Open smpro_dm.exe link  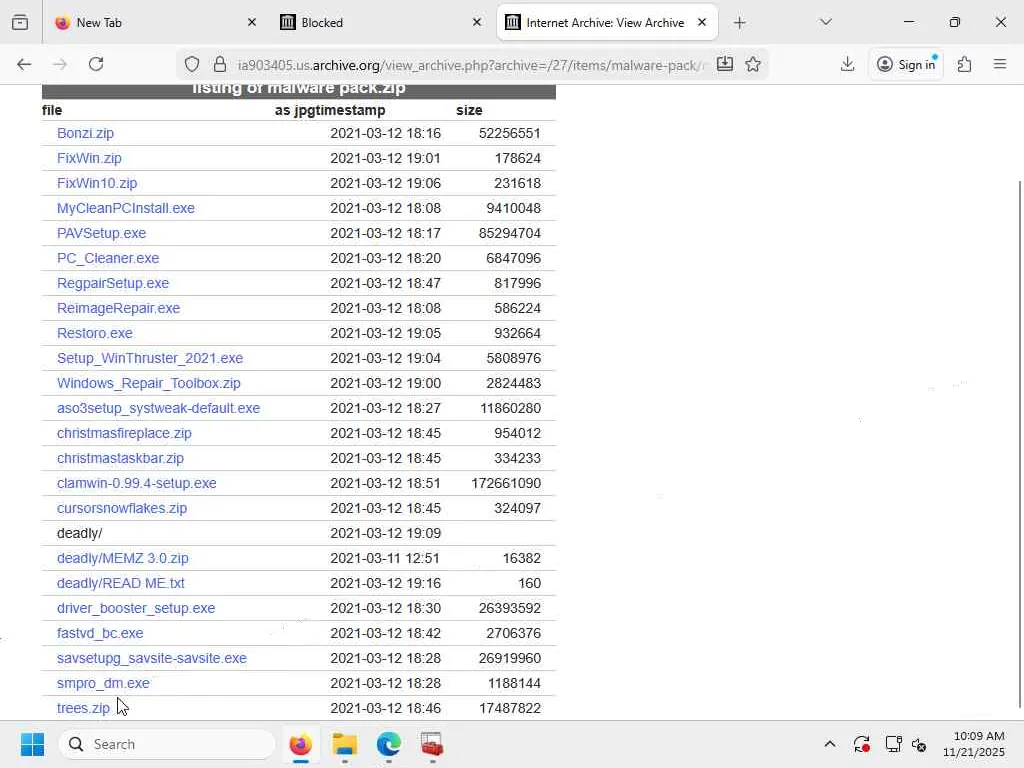coord(103,683)
